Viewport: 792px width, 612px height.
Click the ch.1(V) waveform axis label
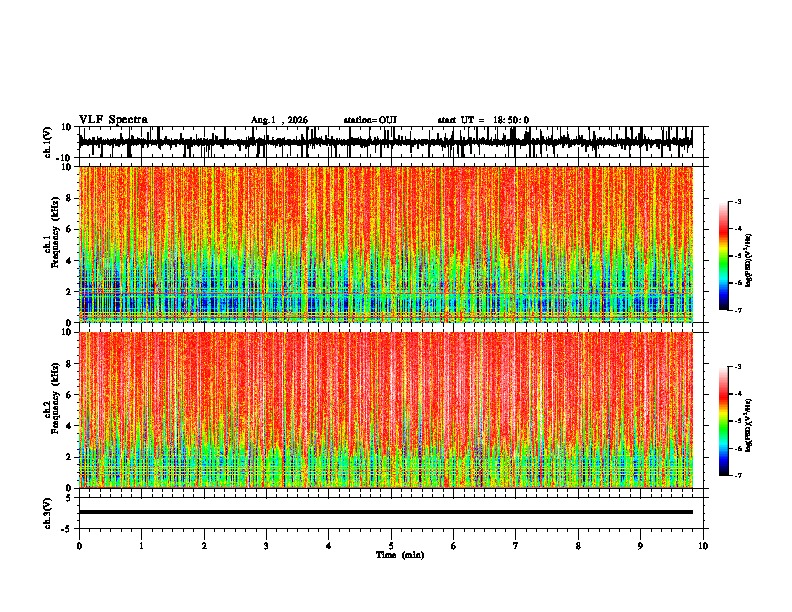[x=48, y=142]
